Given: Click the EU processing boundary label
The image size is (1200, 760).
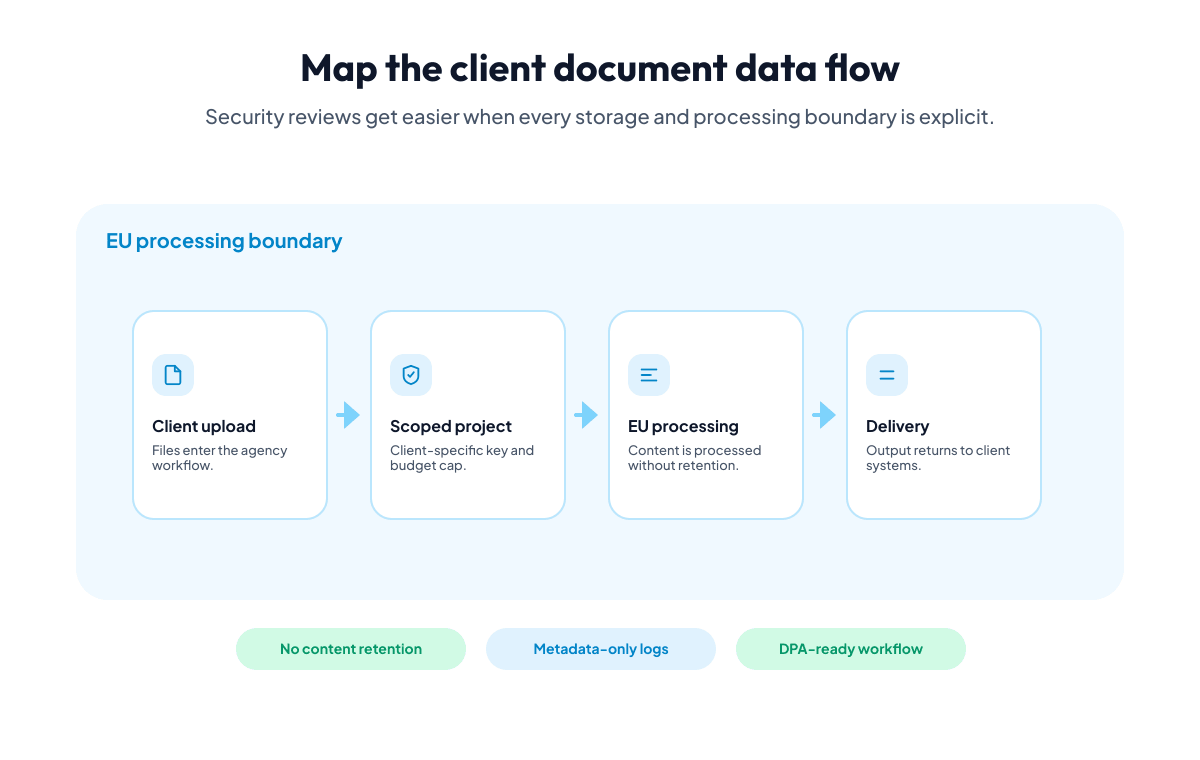Looking at the screenshot, I should pyautogui.click(x=224, y=241).
